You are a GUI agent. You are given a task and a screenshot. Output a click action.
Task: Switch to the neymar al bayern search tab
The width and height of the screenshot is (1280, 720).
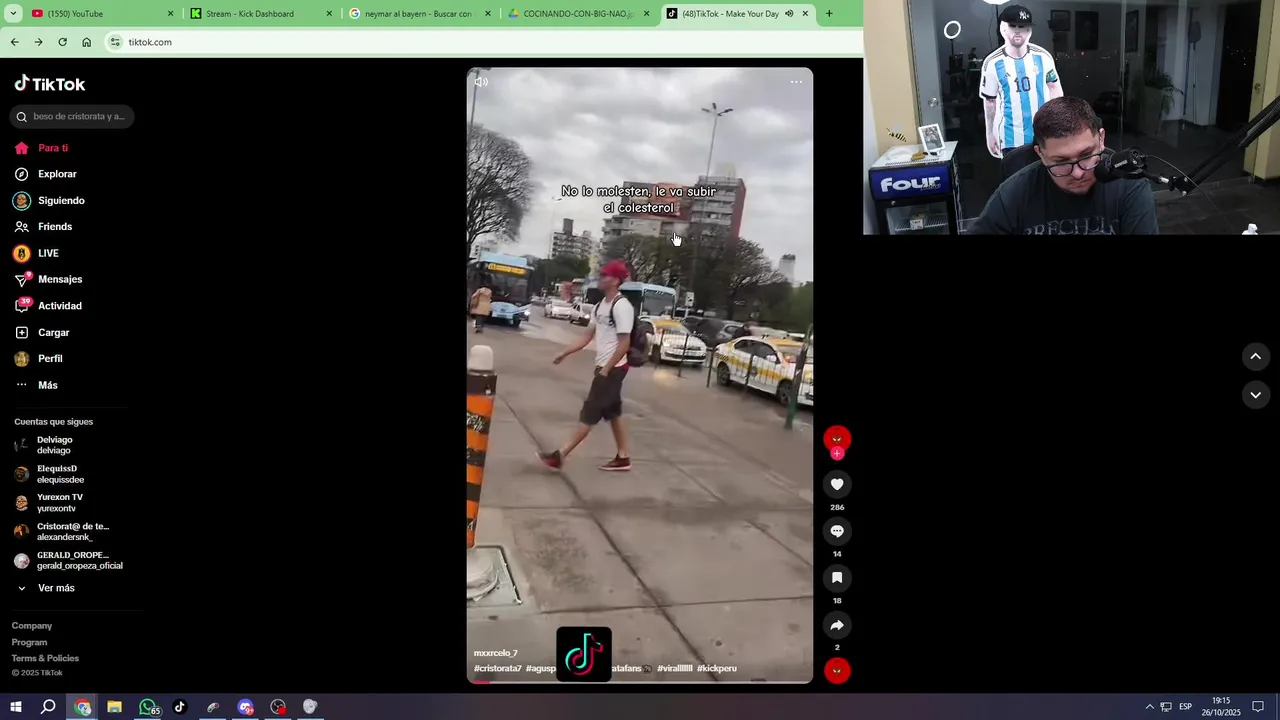tap(418, 14)
